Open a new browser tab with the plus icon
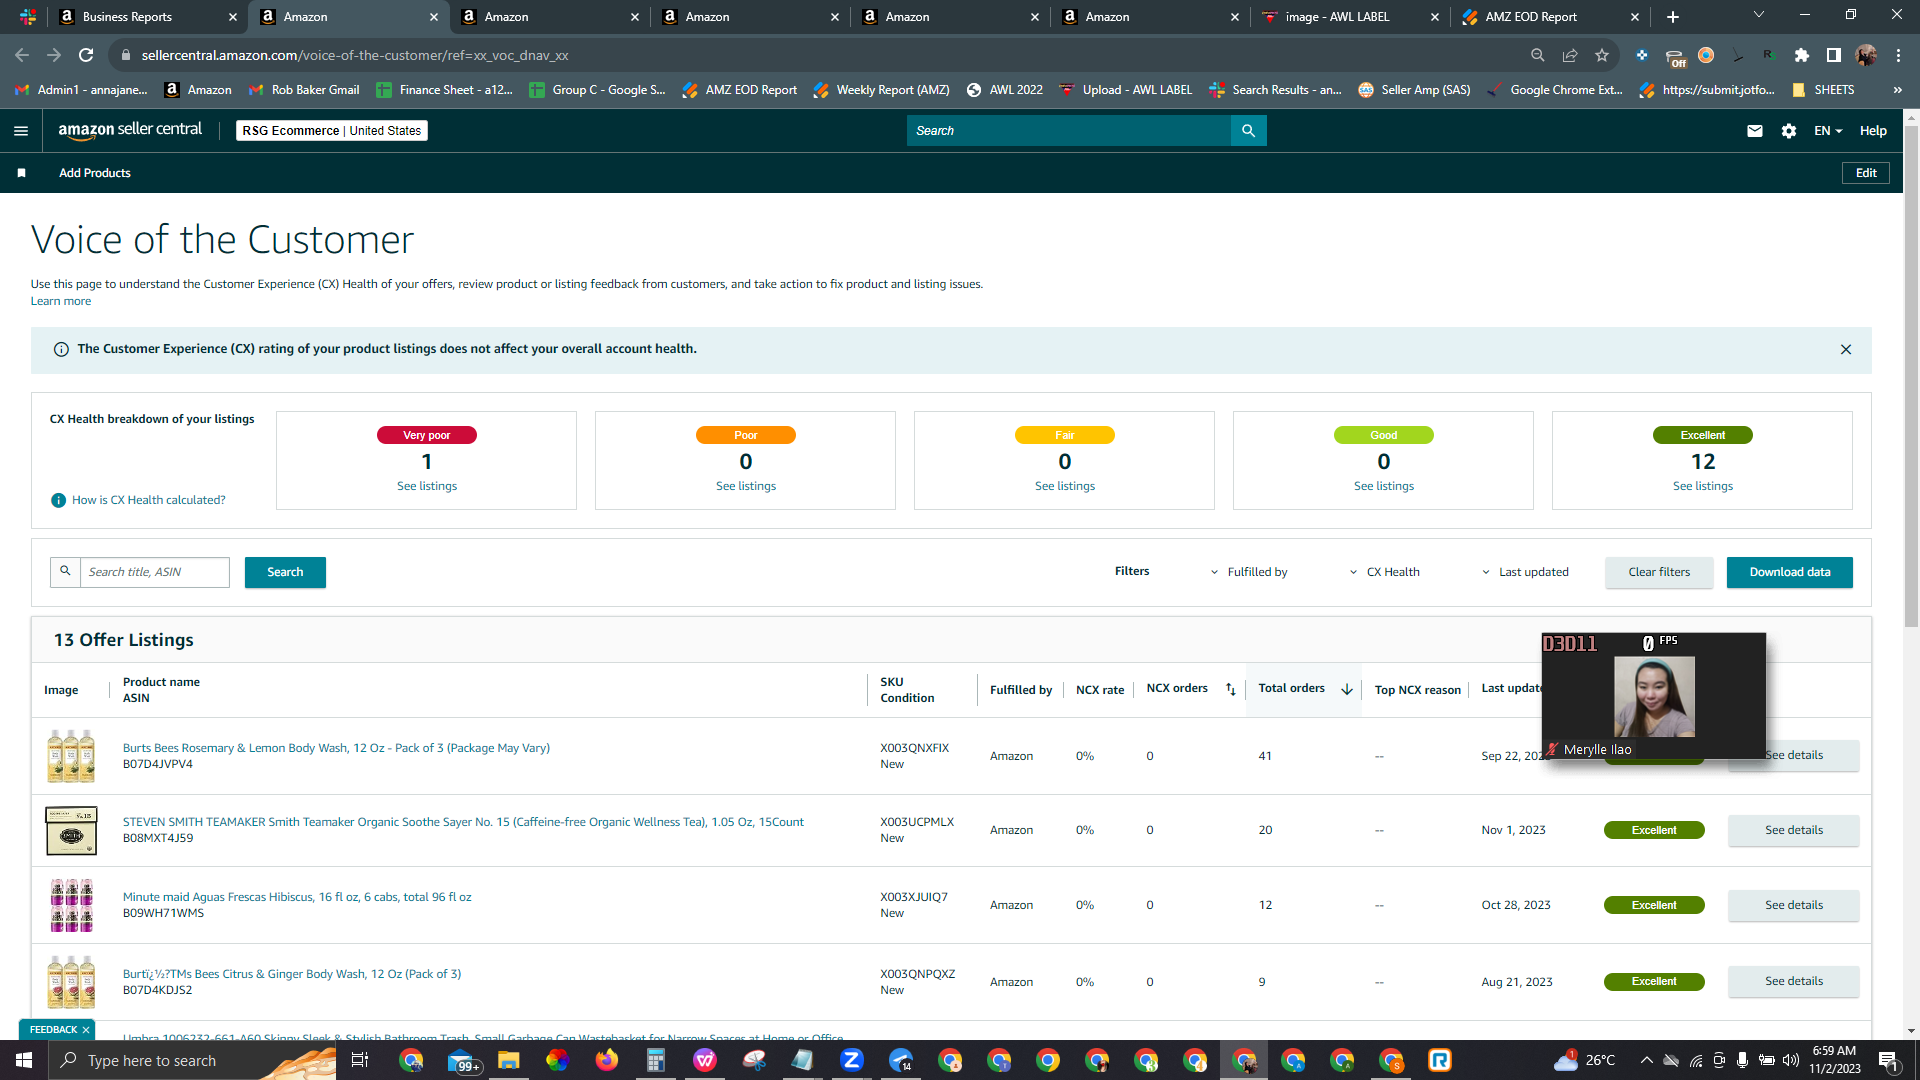The height and width of the screenshot is (1080, 1920). [x=1673, y=17]
